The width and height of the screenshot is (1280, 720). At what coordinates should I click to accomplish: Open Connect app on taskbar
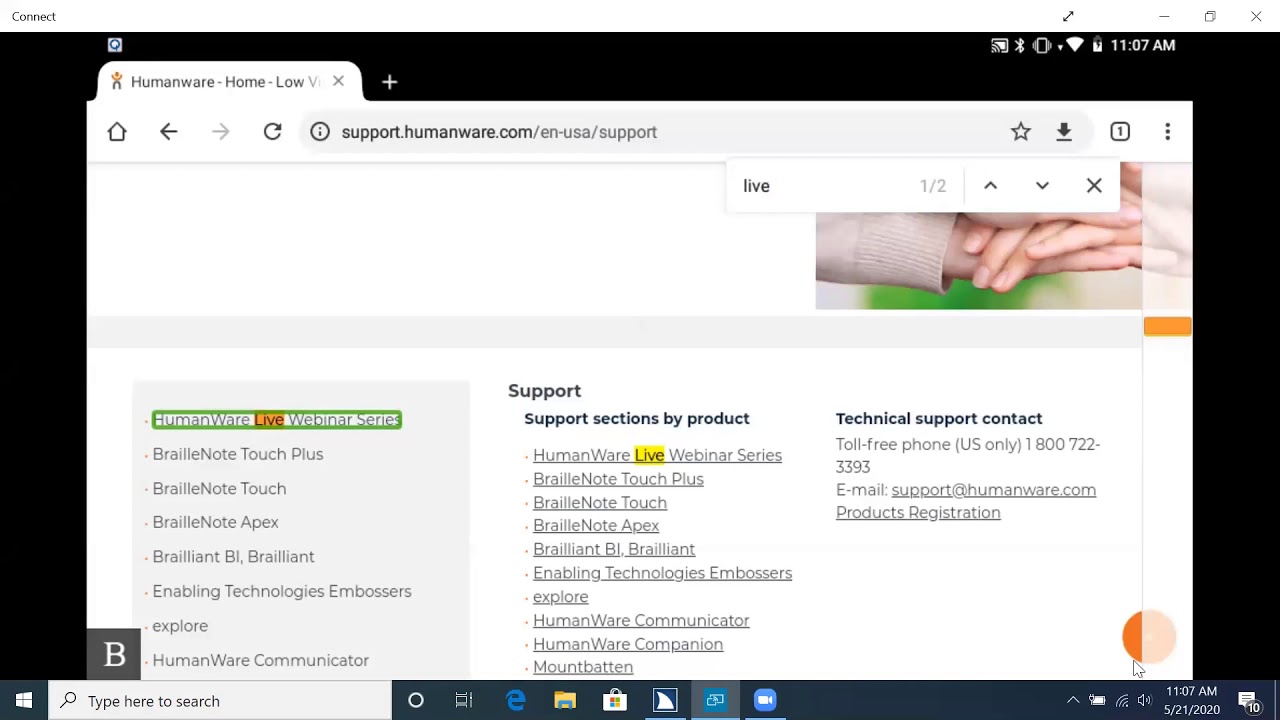(x=715, y=701)
